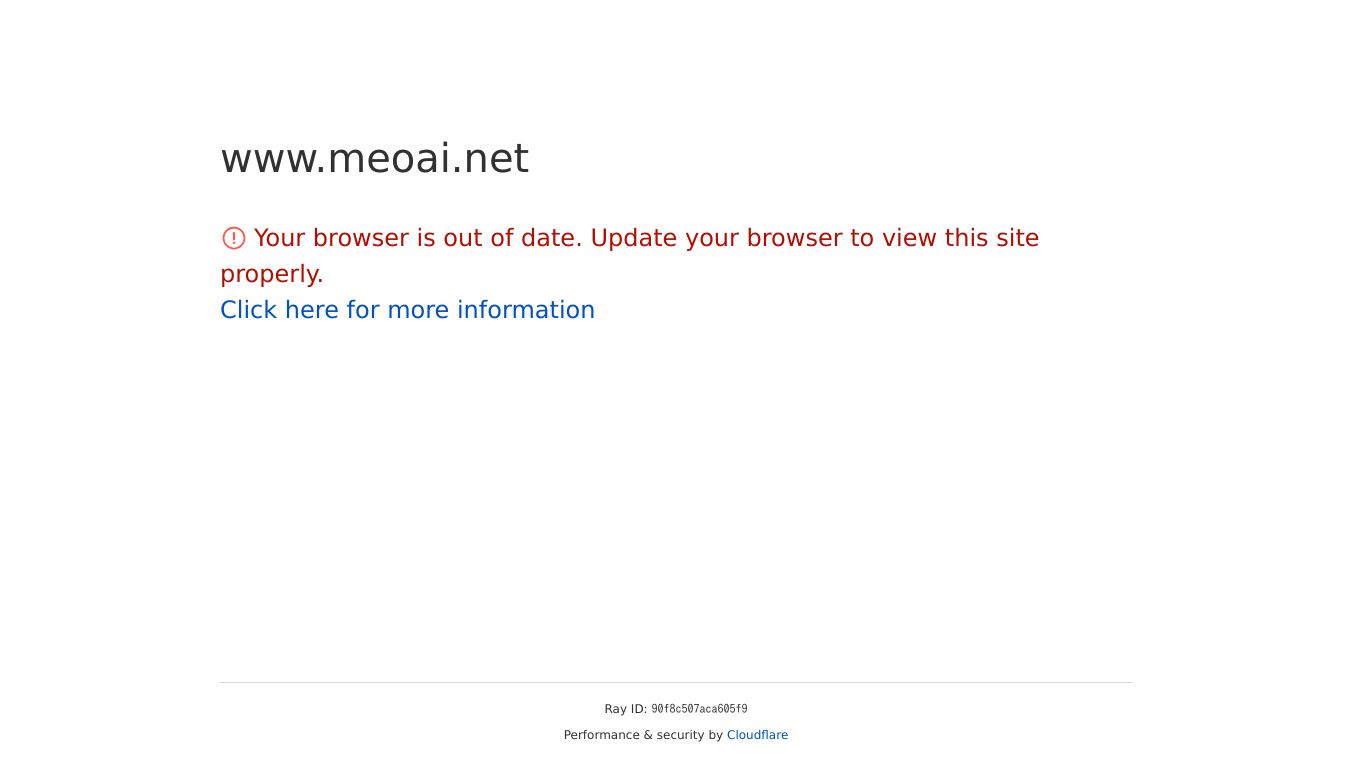Click the horizontal divider above the footer
The width and height of the screenshot is (1352, 760).
point(676,682)
